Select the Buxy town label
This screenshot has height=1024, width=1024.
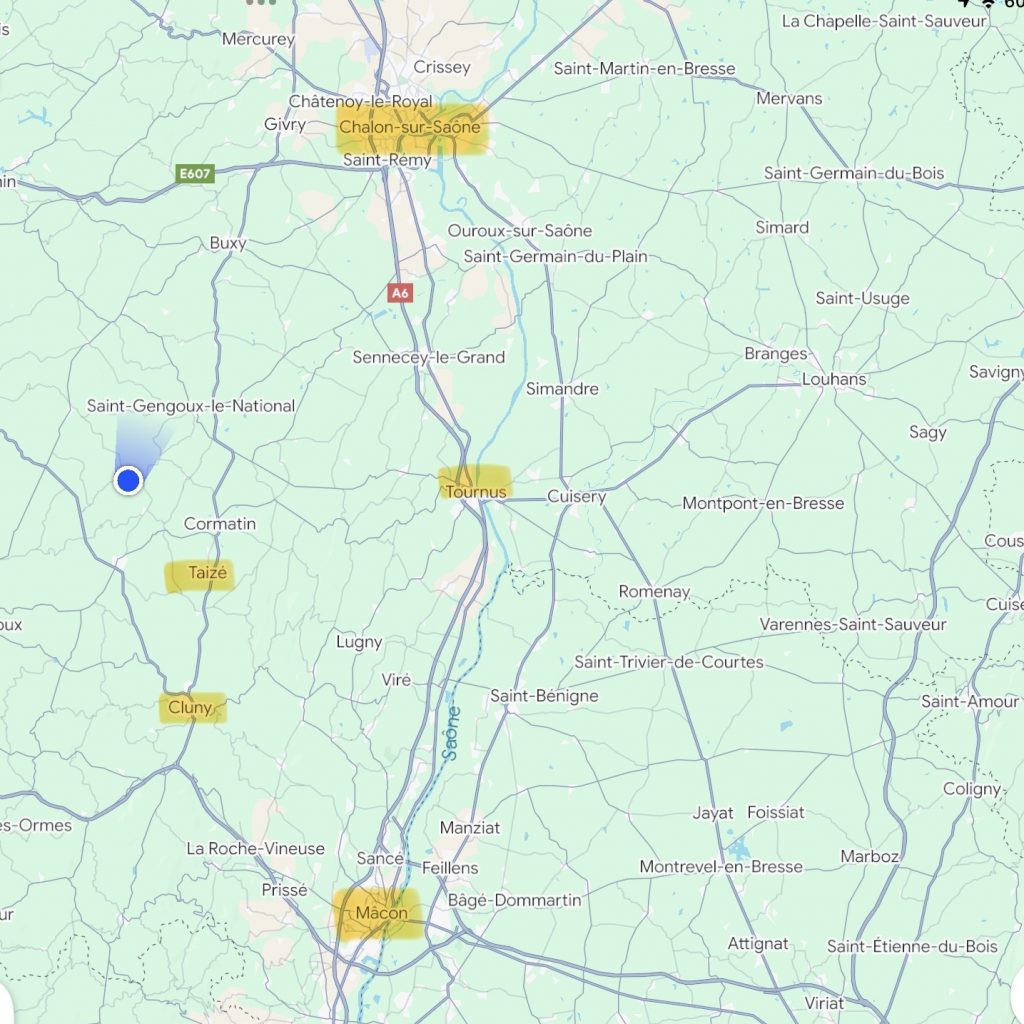point(228,244)
